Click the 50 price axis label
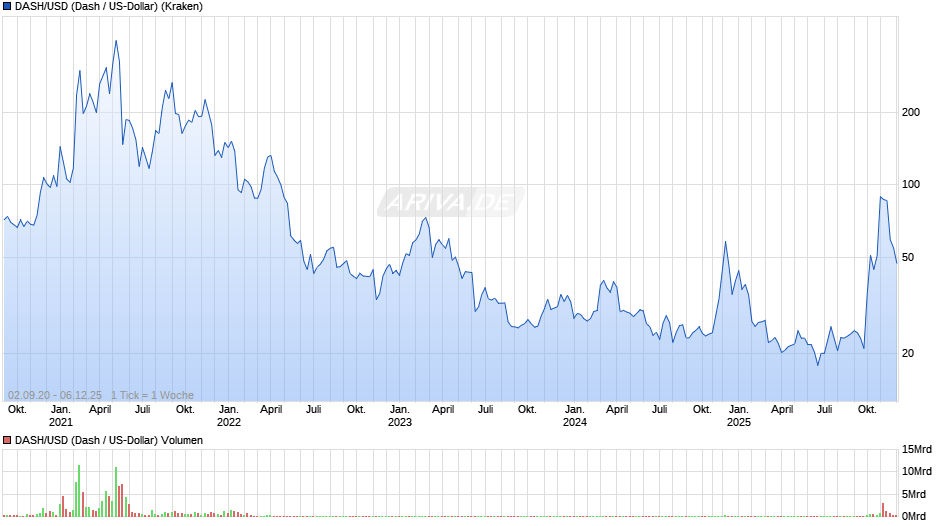 click(908, 257)
